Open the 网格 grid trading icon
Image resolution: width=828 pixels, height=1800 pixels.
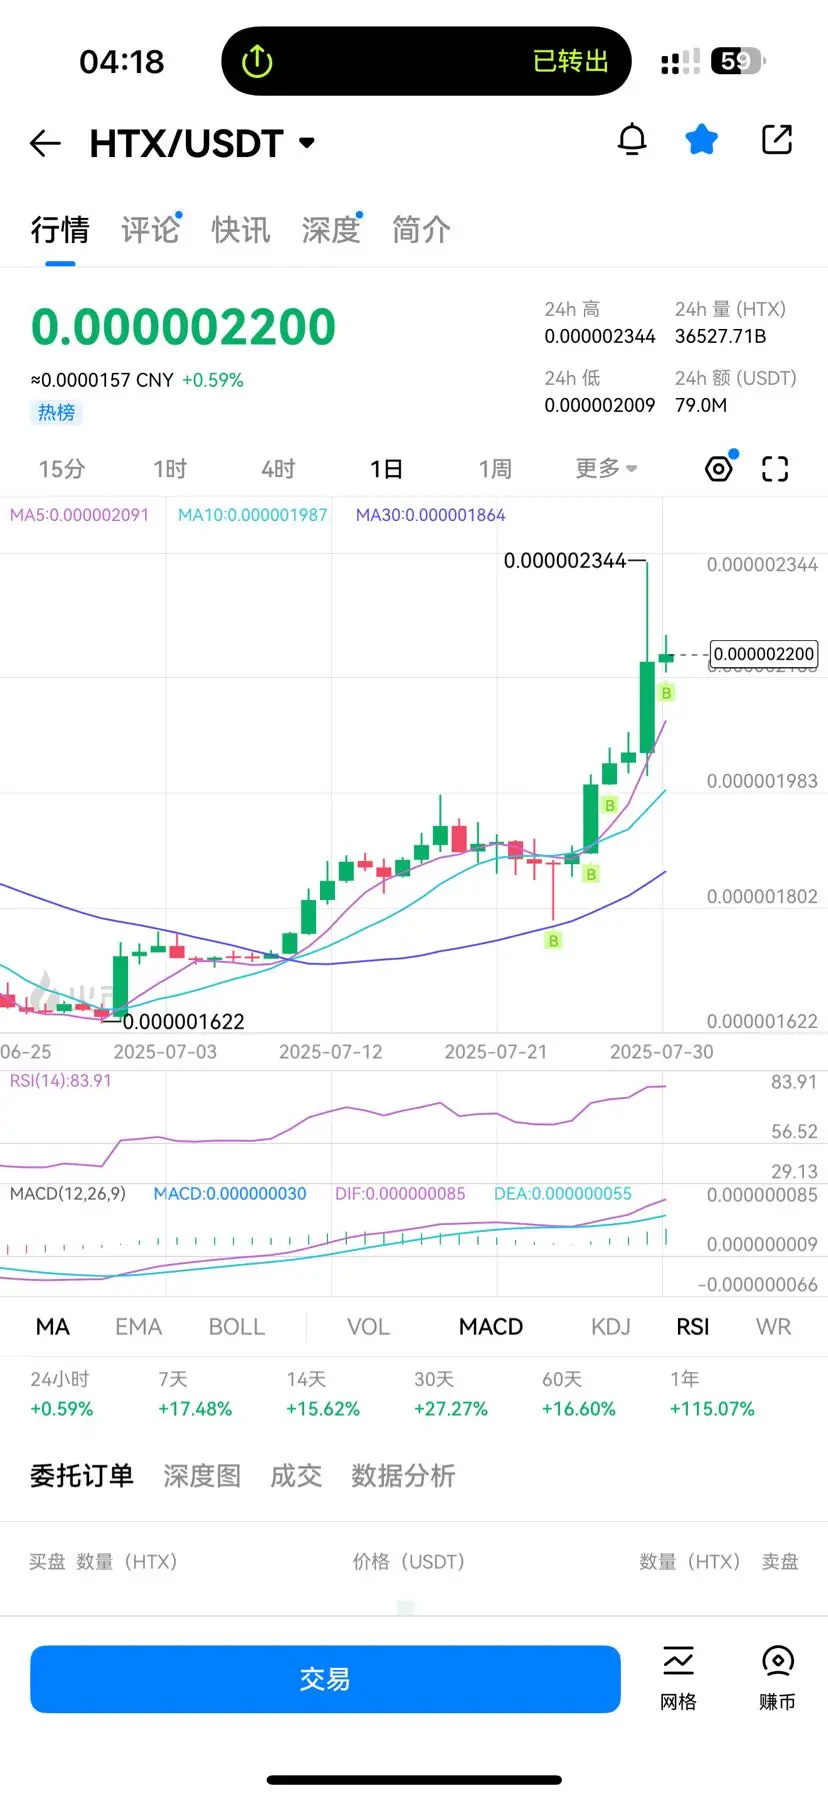(678, 1679)
